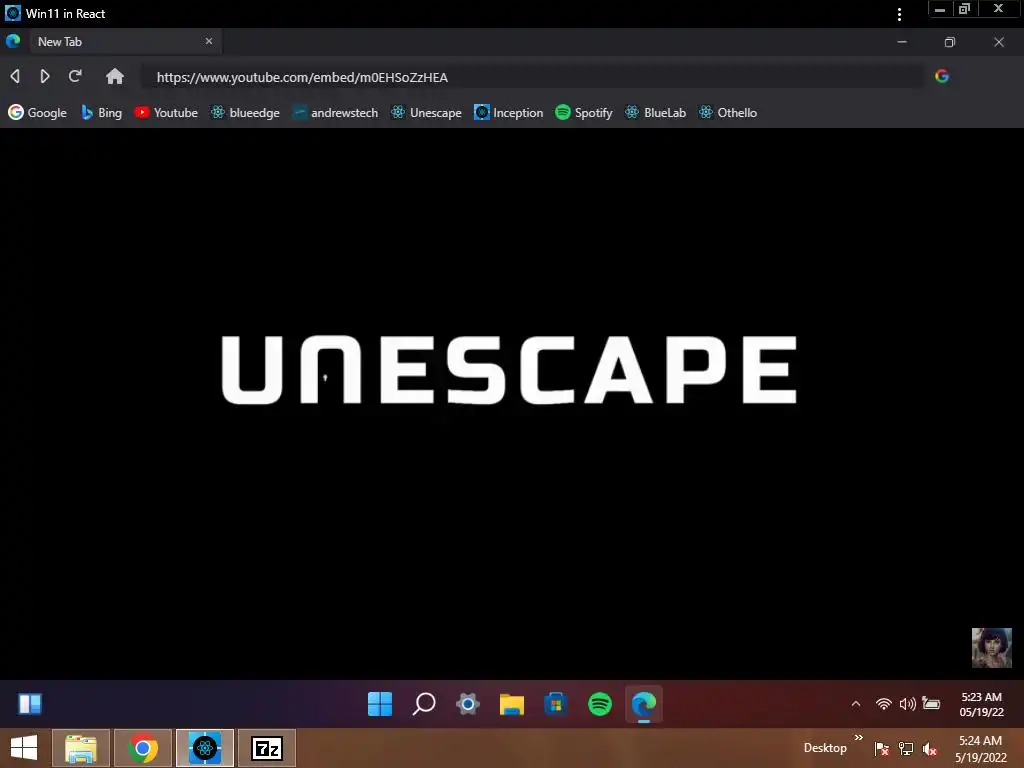The width and height of the screenshot is (1024, 768).
Task: Click the Google icon beside the address bar
Action: click(x=942, y=76)
